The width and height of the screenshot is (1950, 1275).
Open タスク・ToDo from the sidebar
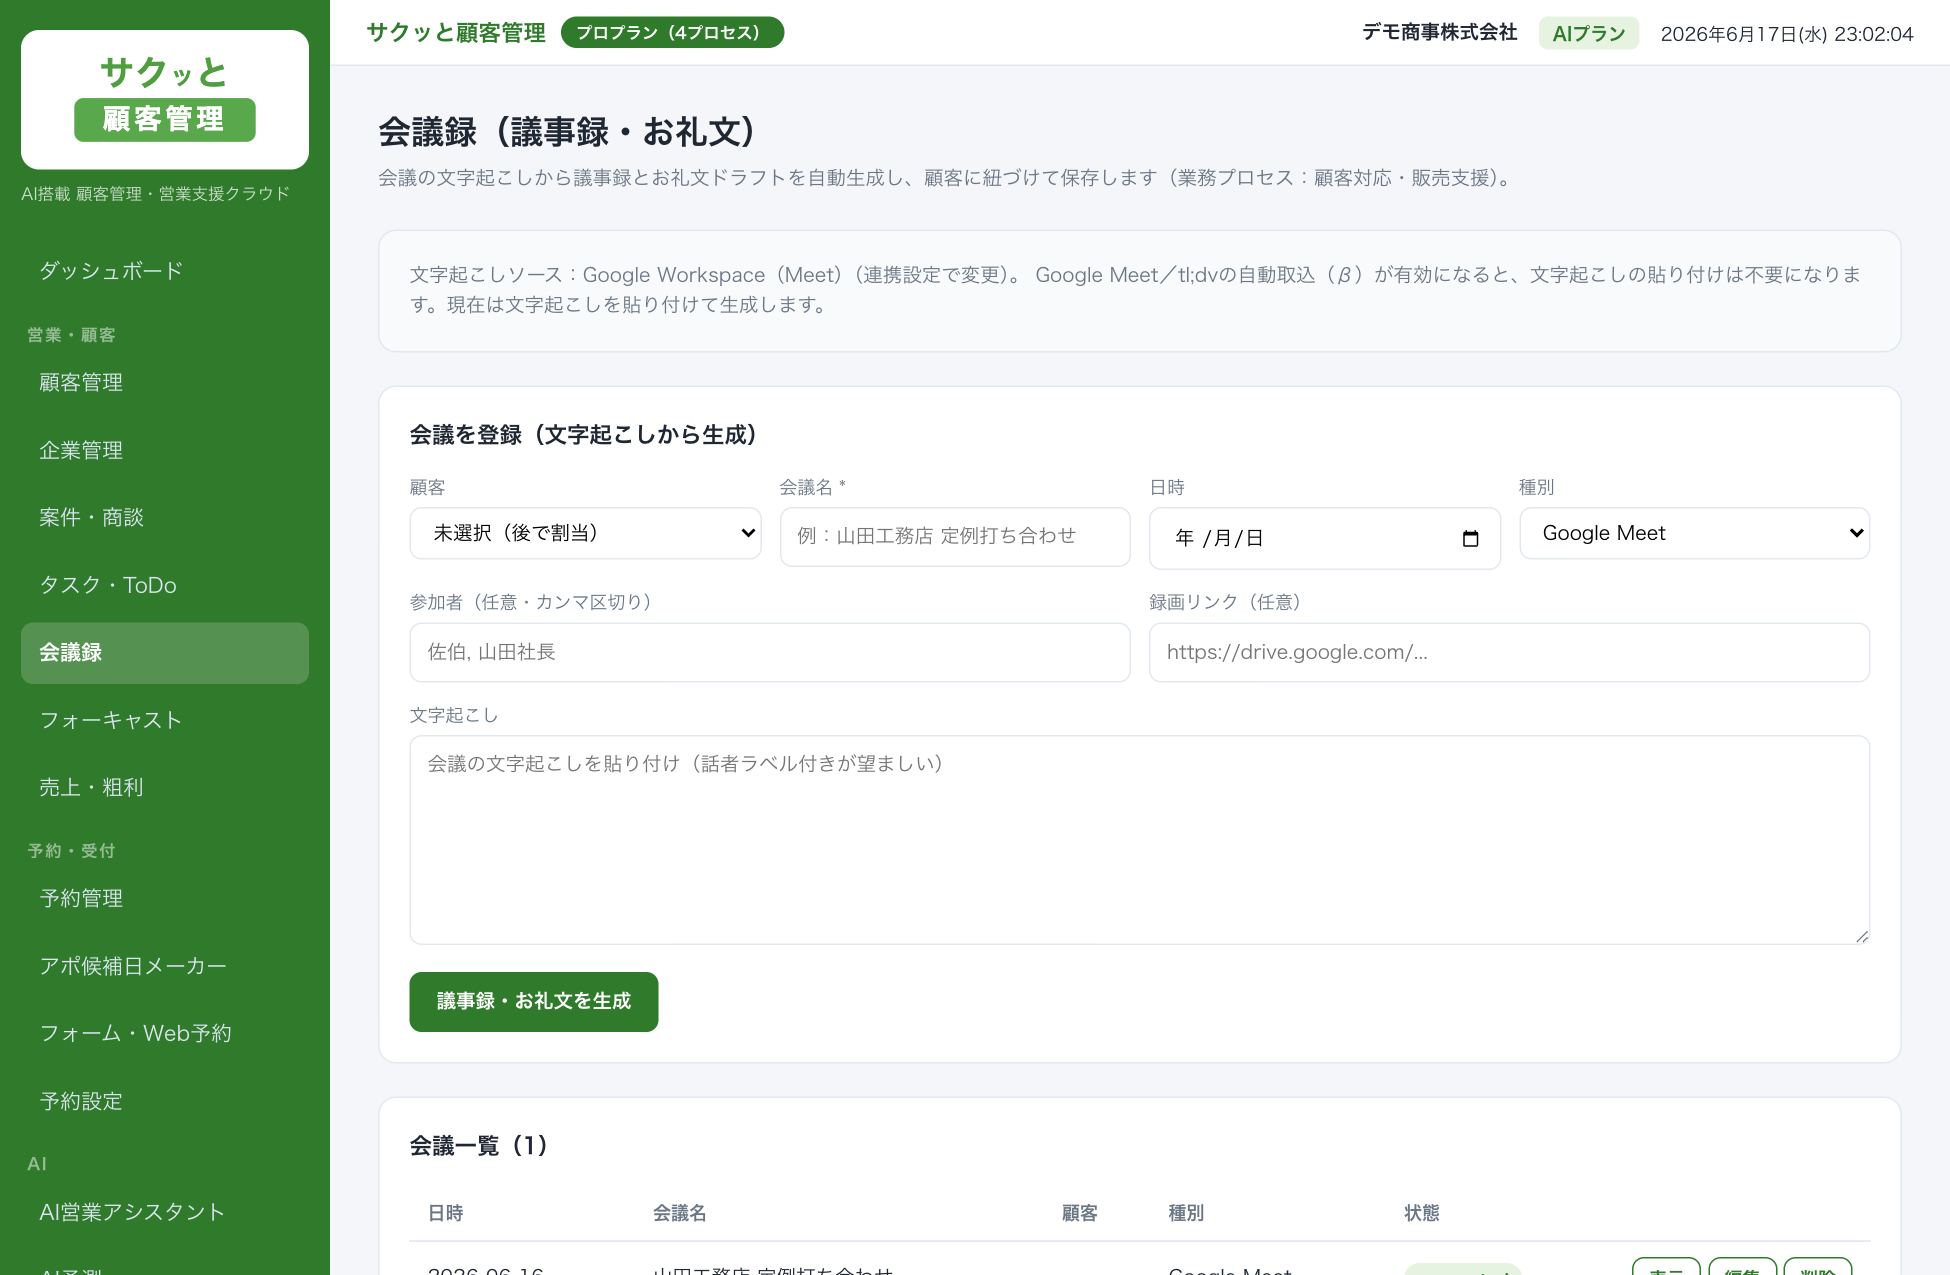coord(165,585)
